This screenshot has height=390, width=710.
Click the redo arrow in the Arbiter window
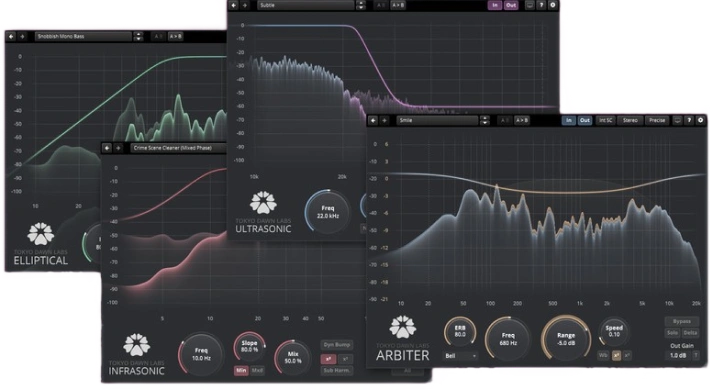(x=384, y=120)
